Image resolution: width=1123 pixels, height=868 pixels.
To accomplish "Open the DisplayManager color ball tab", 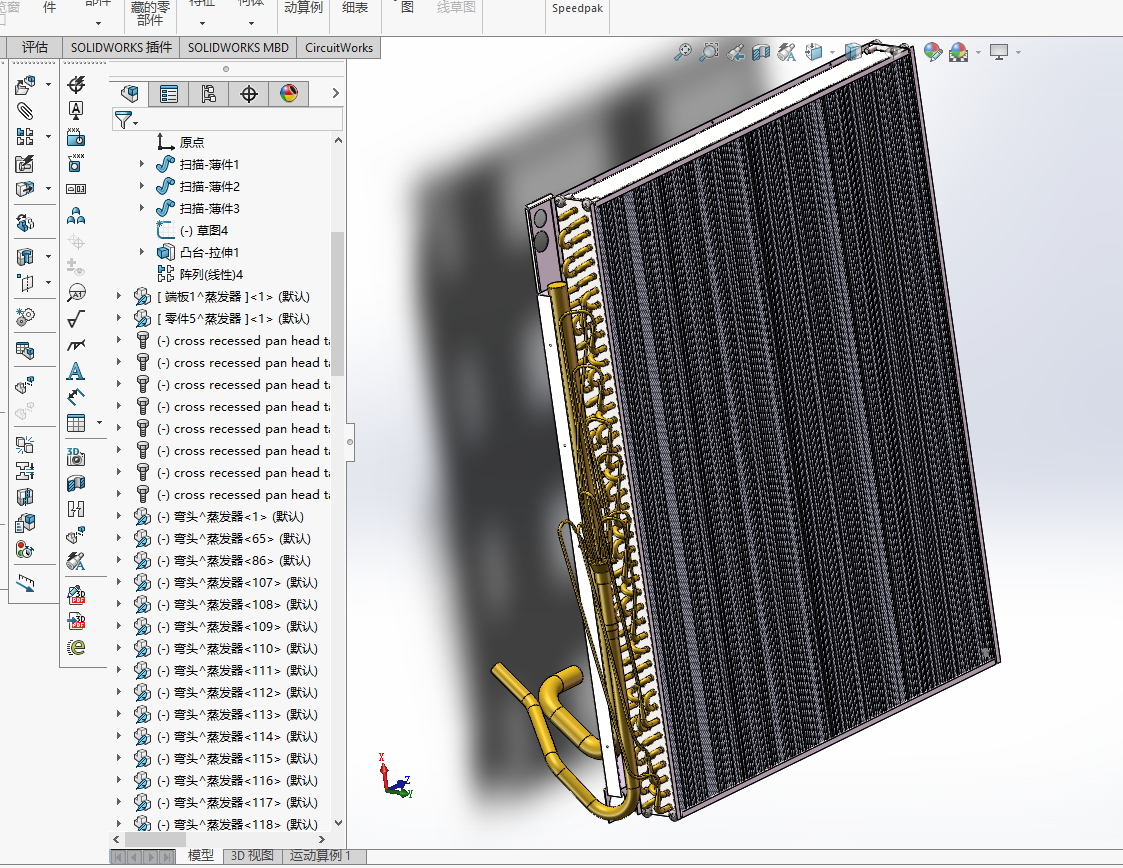I will coord(289,94).
